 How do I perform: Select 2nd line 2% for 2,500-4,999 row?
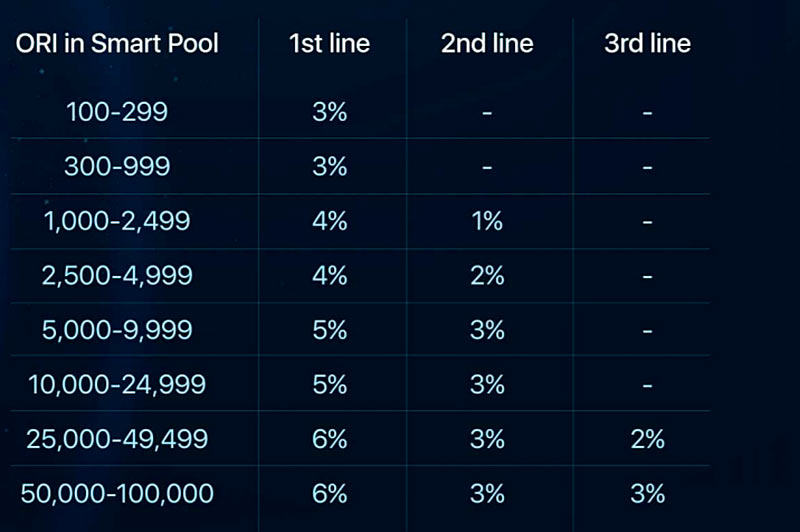[x=487, y=275]
